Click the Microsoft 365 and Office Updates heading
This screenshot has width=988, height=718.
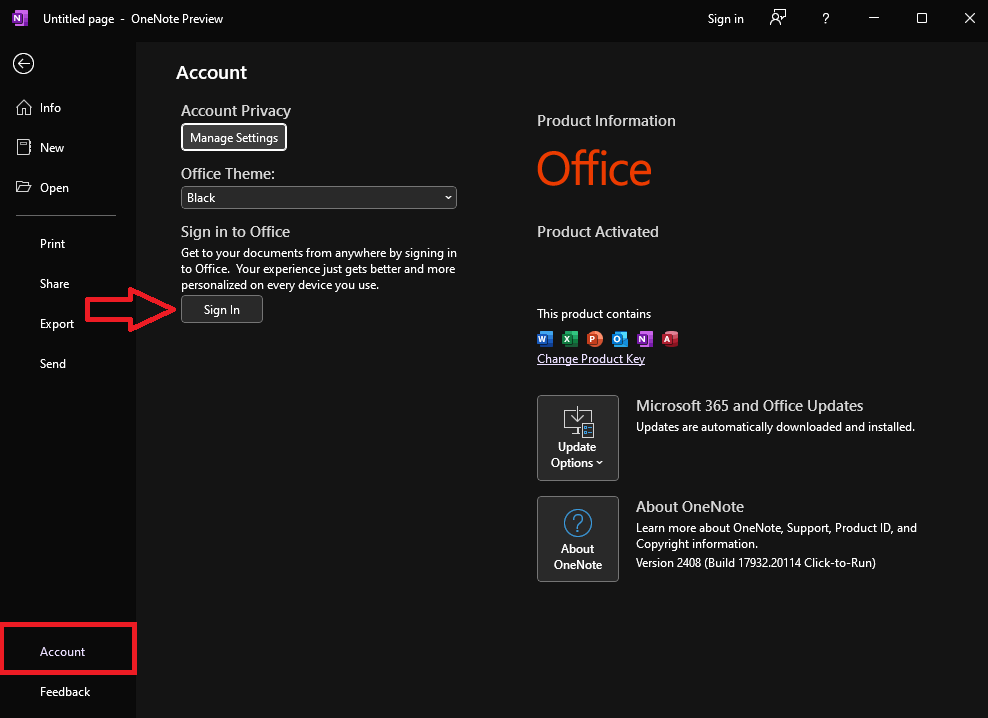click(x=749, y=405)
